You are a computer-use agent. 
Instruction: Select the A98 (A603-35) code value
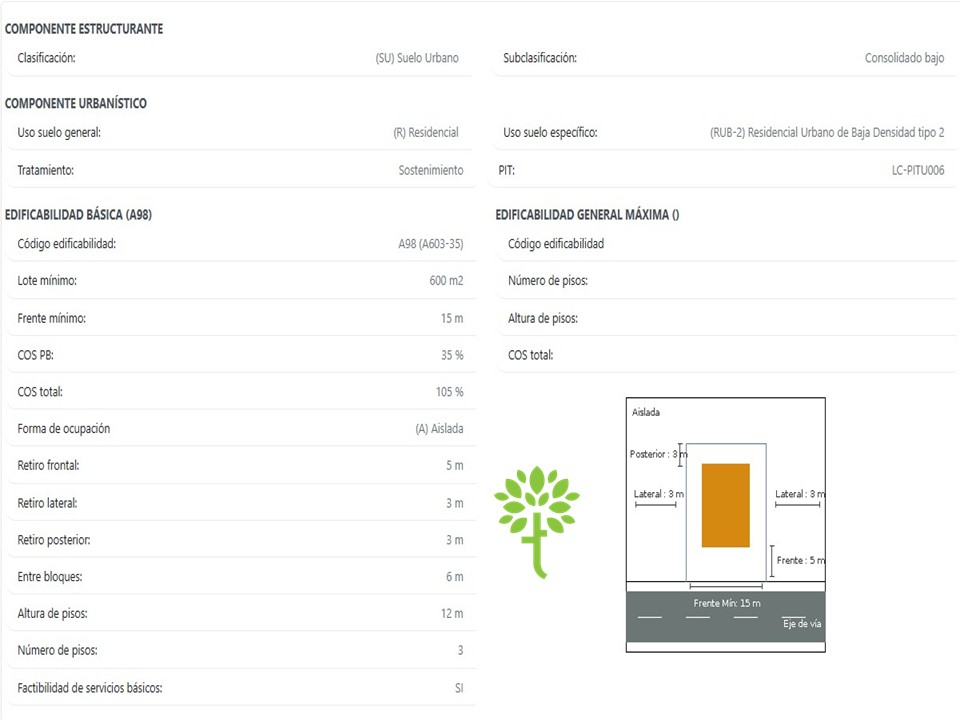click(x=430, y=244)
